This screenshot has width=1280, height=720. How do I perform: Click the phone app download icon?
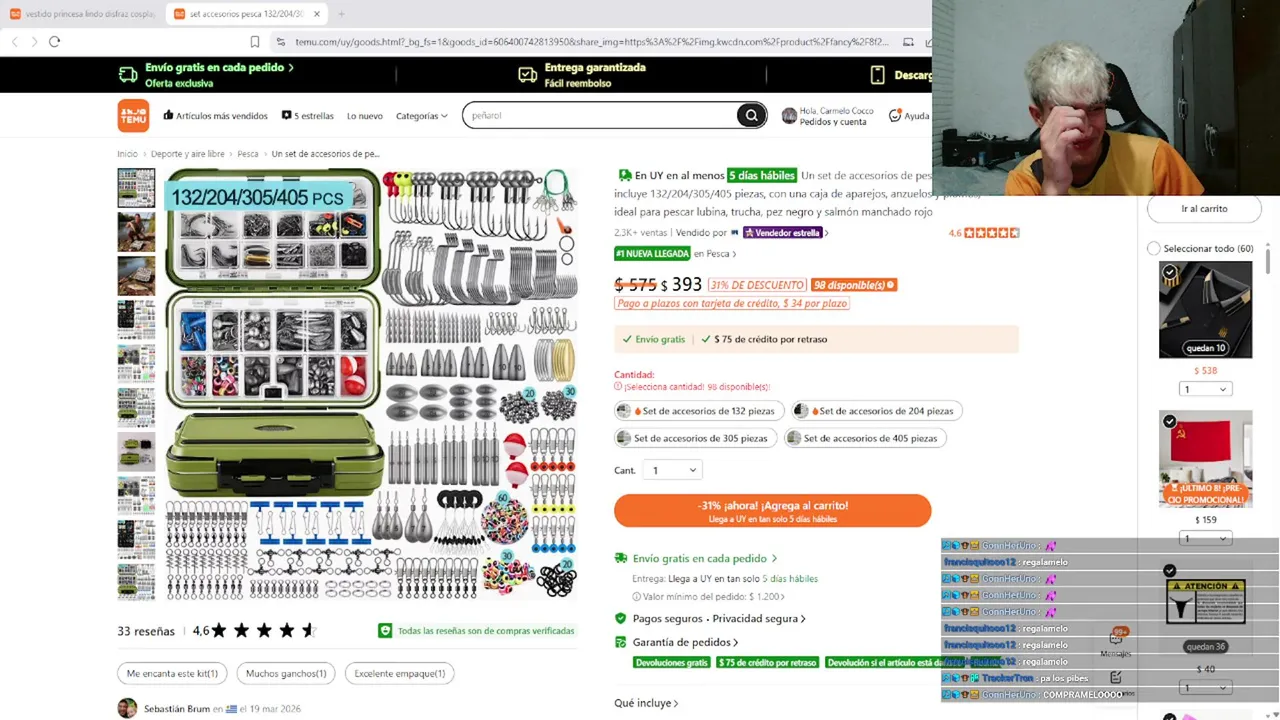click(877, 75)
